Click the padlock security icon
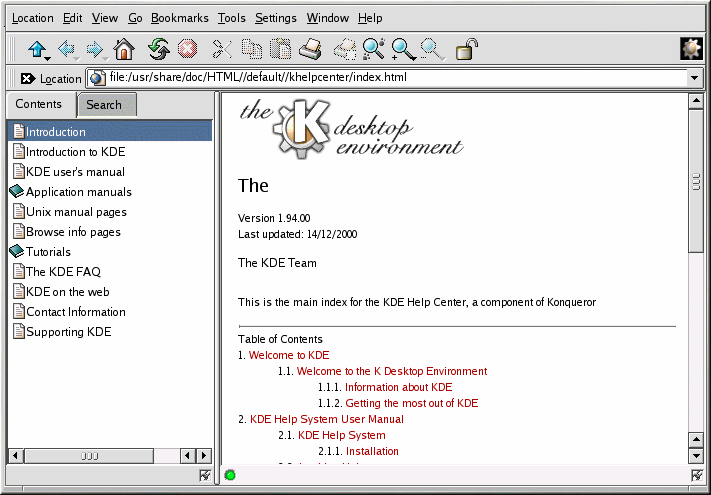711x495 pixels. 466,48
